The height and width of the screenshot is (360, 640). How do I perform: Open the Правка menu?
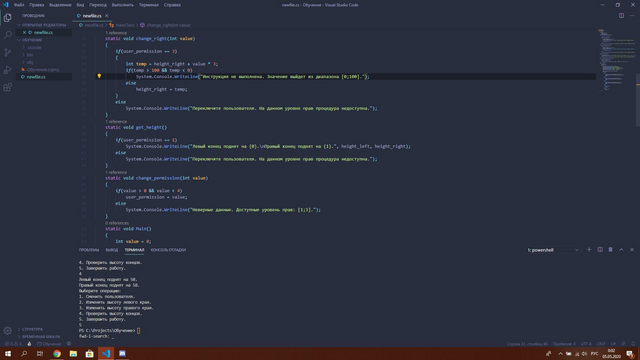click(x=36, y=5)
